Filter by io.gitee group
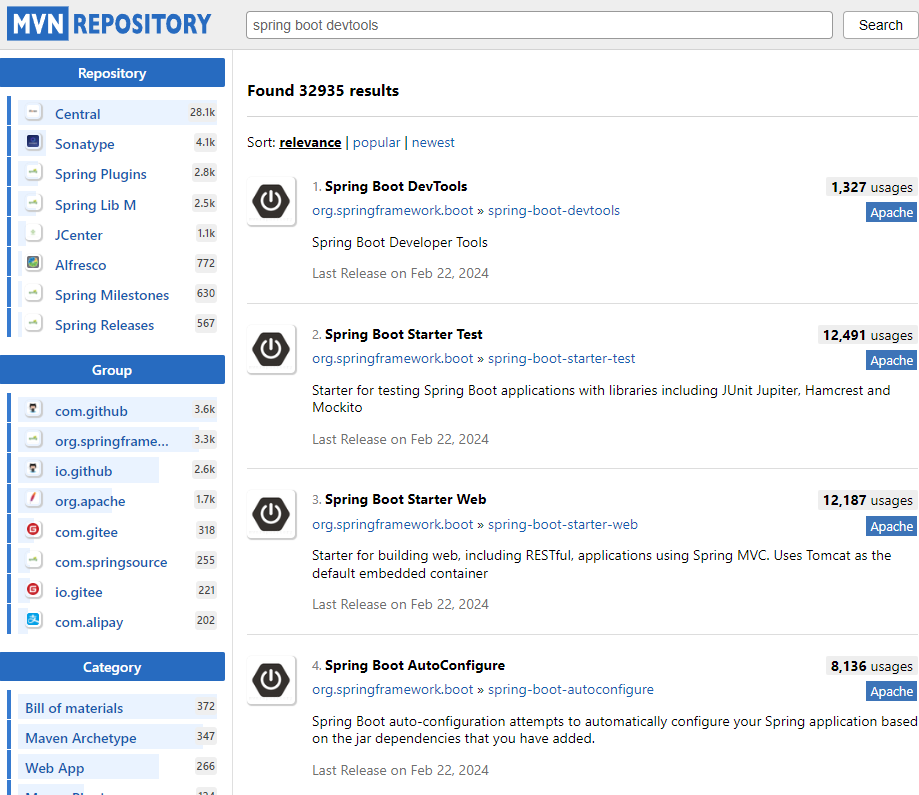Screen dimensions: 919x795 [79, 593]
